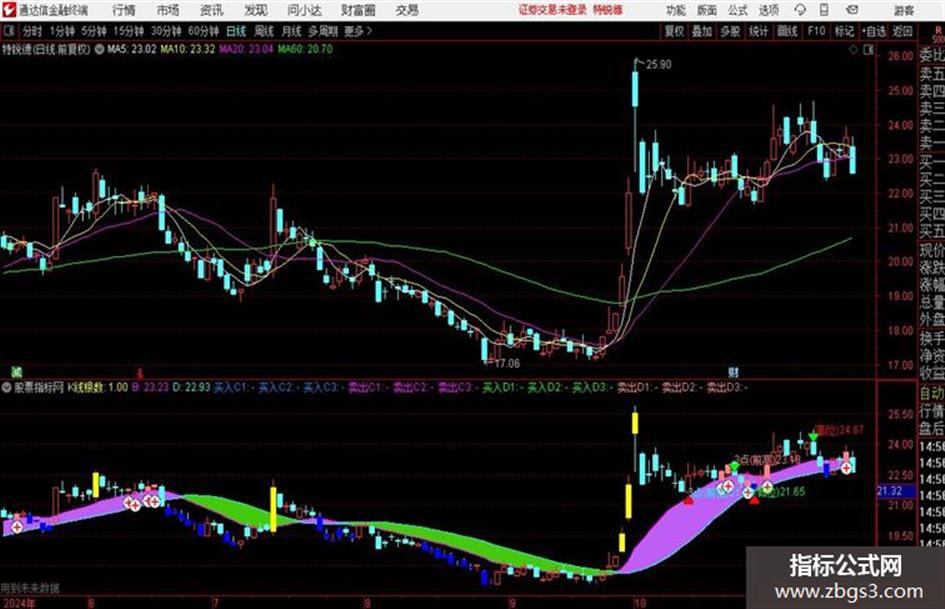The width and height of the screenshot is (945, 609).
Task: Click the 复权 toolbar button
Action: coord(674,31)
